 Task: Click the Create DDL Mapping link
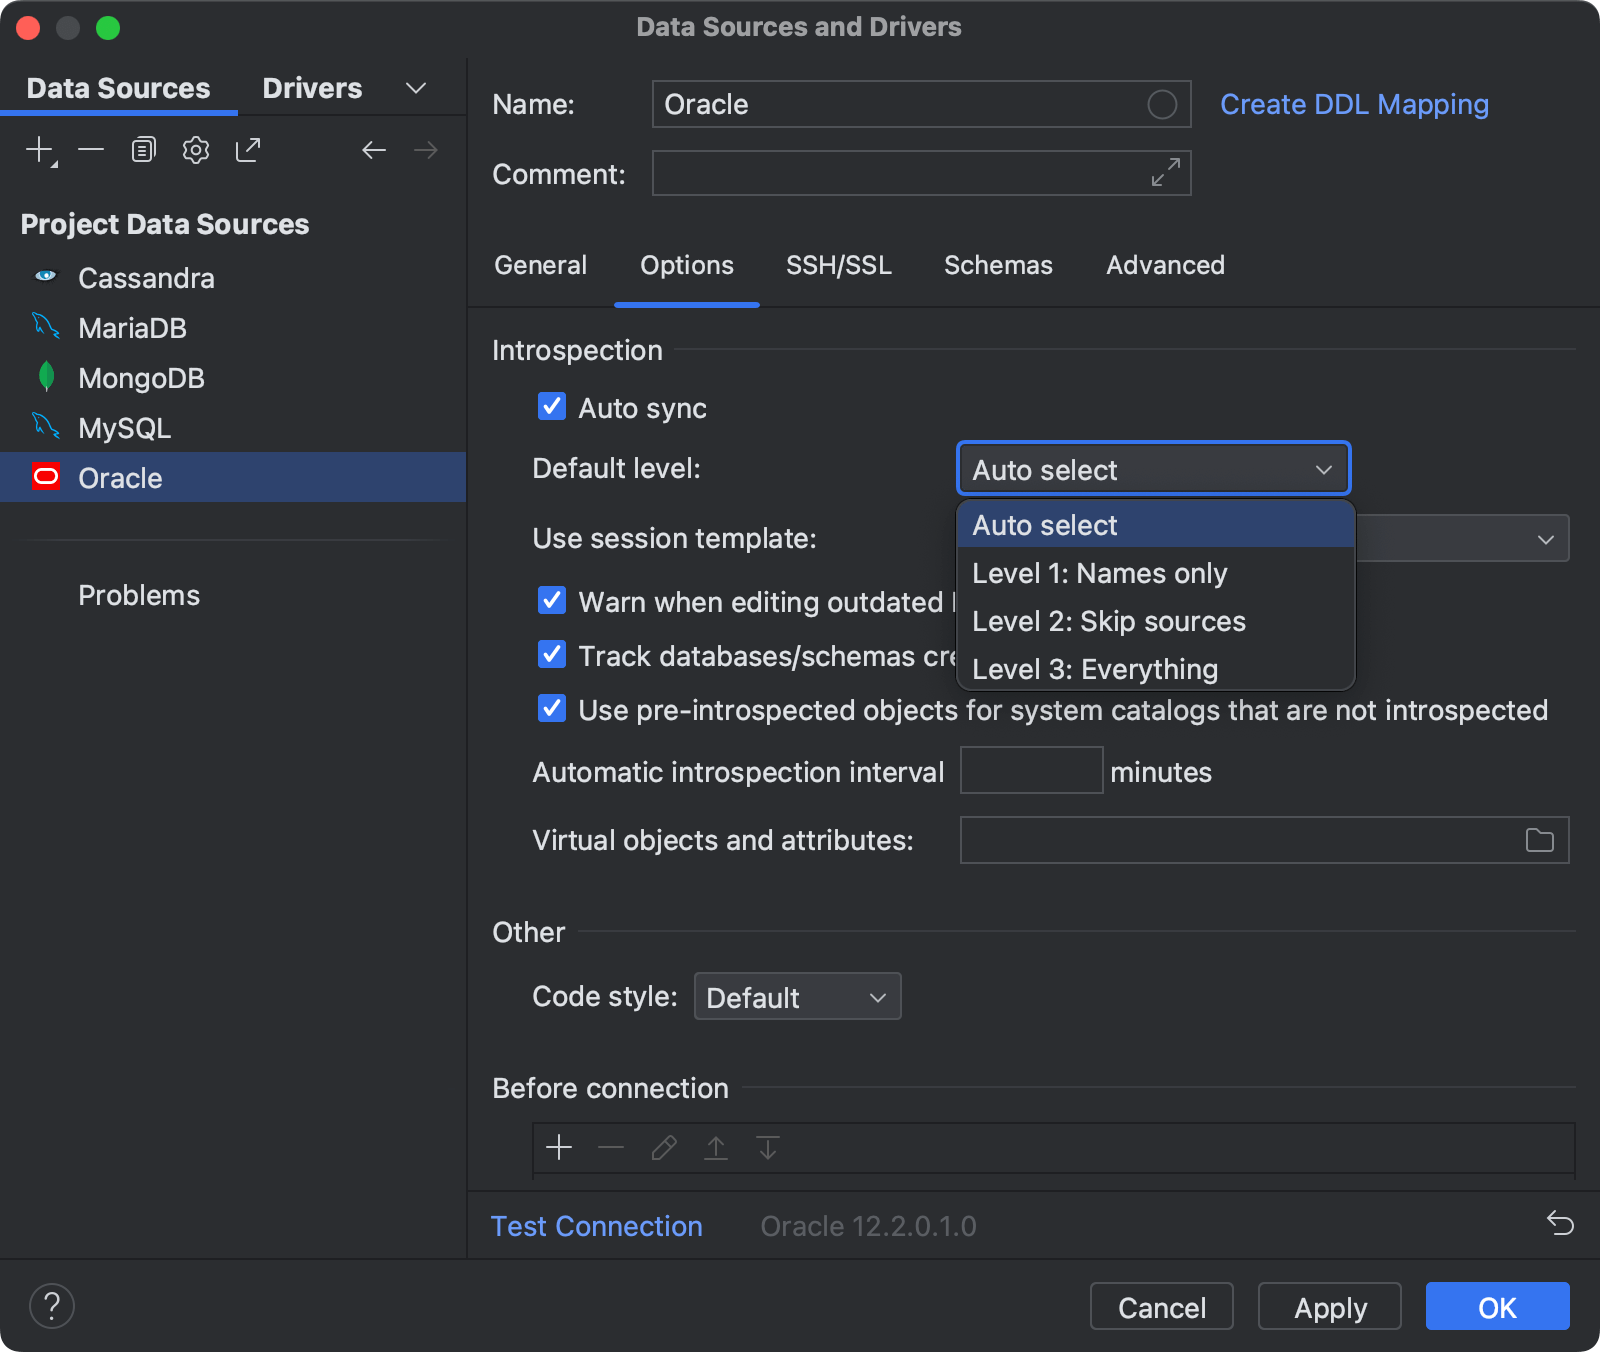tap(1354, 103)
